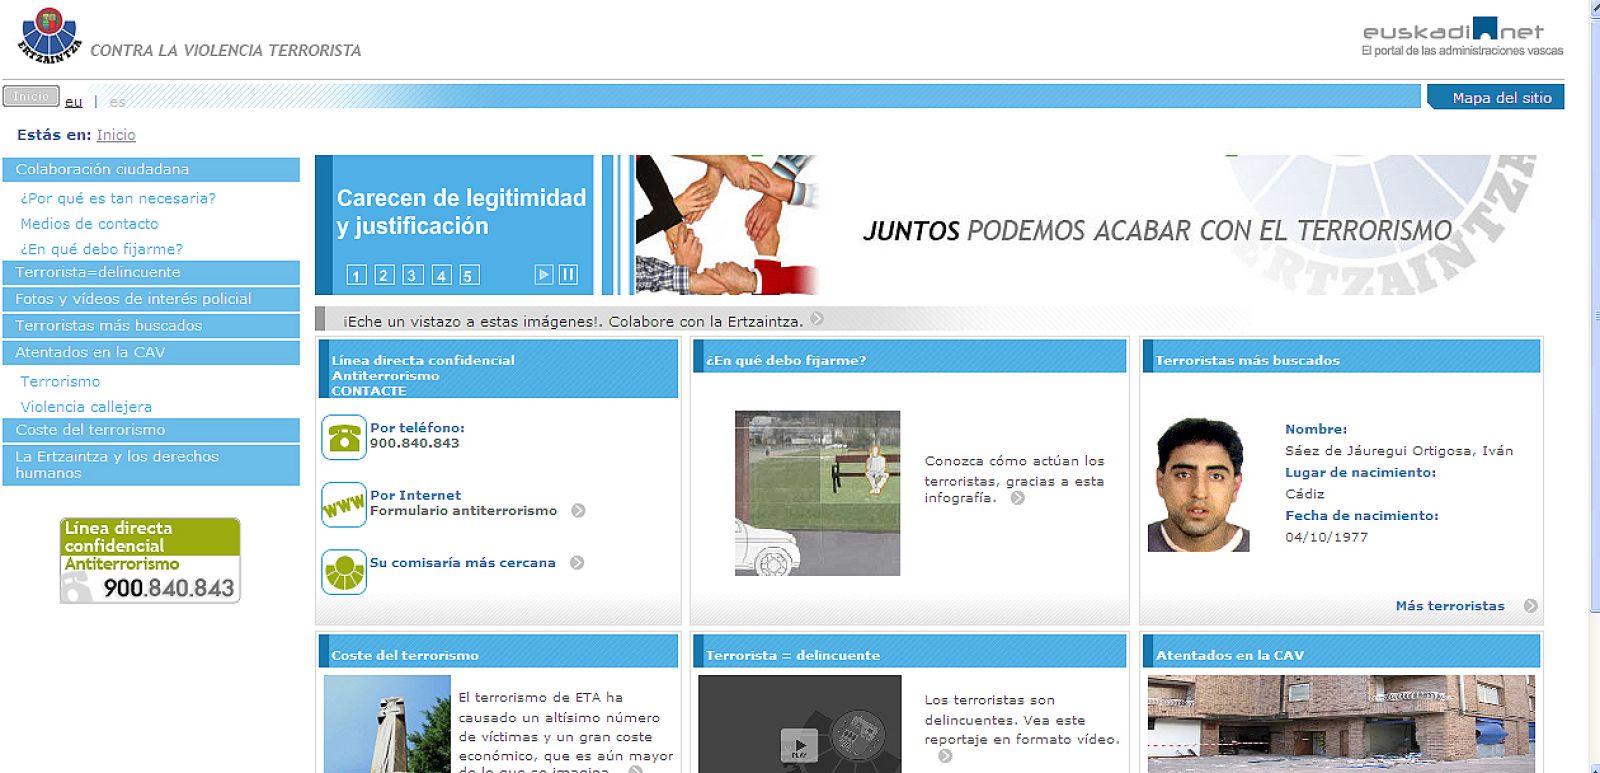Open Mapa del sitio

[x=1501, y=98]
